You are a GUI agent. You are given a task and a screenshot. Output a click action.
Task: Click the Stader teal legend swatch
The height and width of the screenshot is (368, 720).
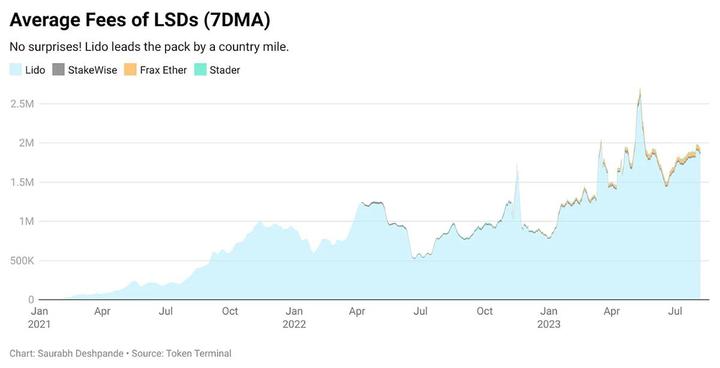[x=200, y=70]
